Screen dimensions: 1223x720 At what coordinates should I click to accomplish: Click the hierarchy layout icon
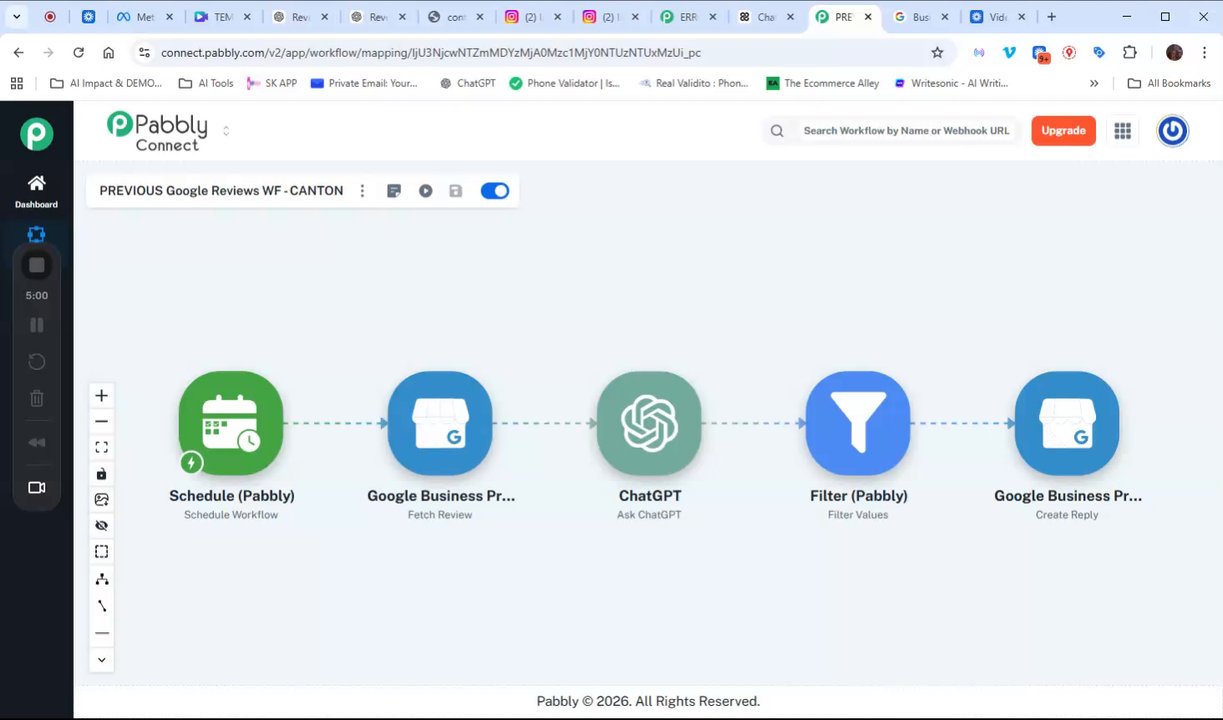pyautogui.click(x=101, y=578)
